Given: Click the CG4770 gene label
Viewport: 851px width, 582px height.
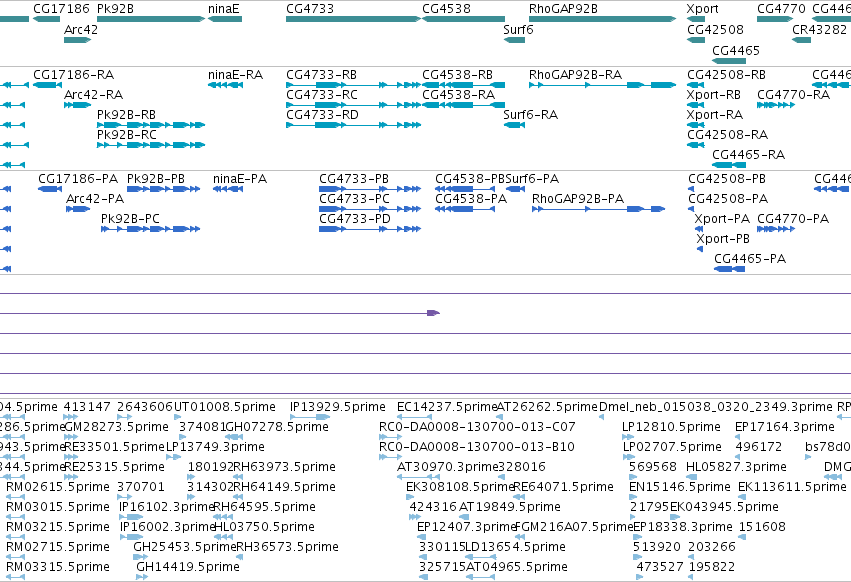Looking at the screenshot, I should (x=781, y=9).
